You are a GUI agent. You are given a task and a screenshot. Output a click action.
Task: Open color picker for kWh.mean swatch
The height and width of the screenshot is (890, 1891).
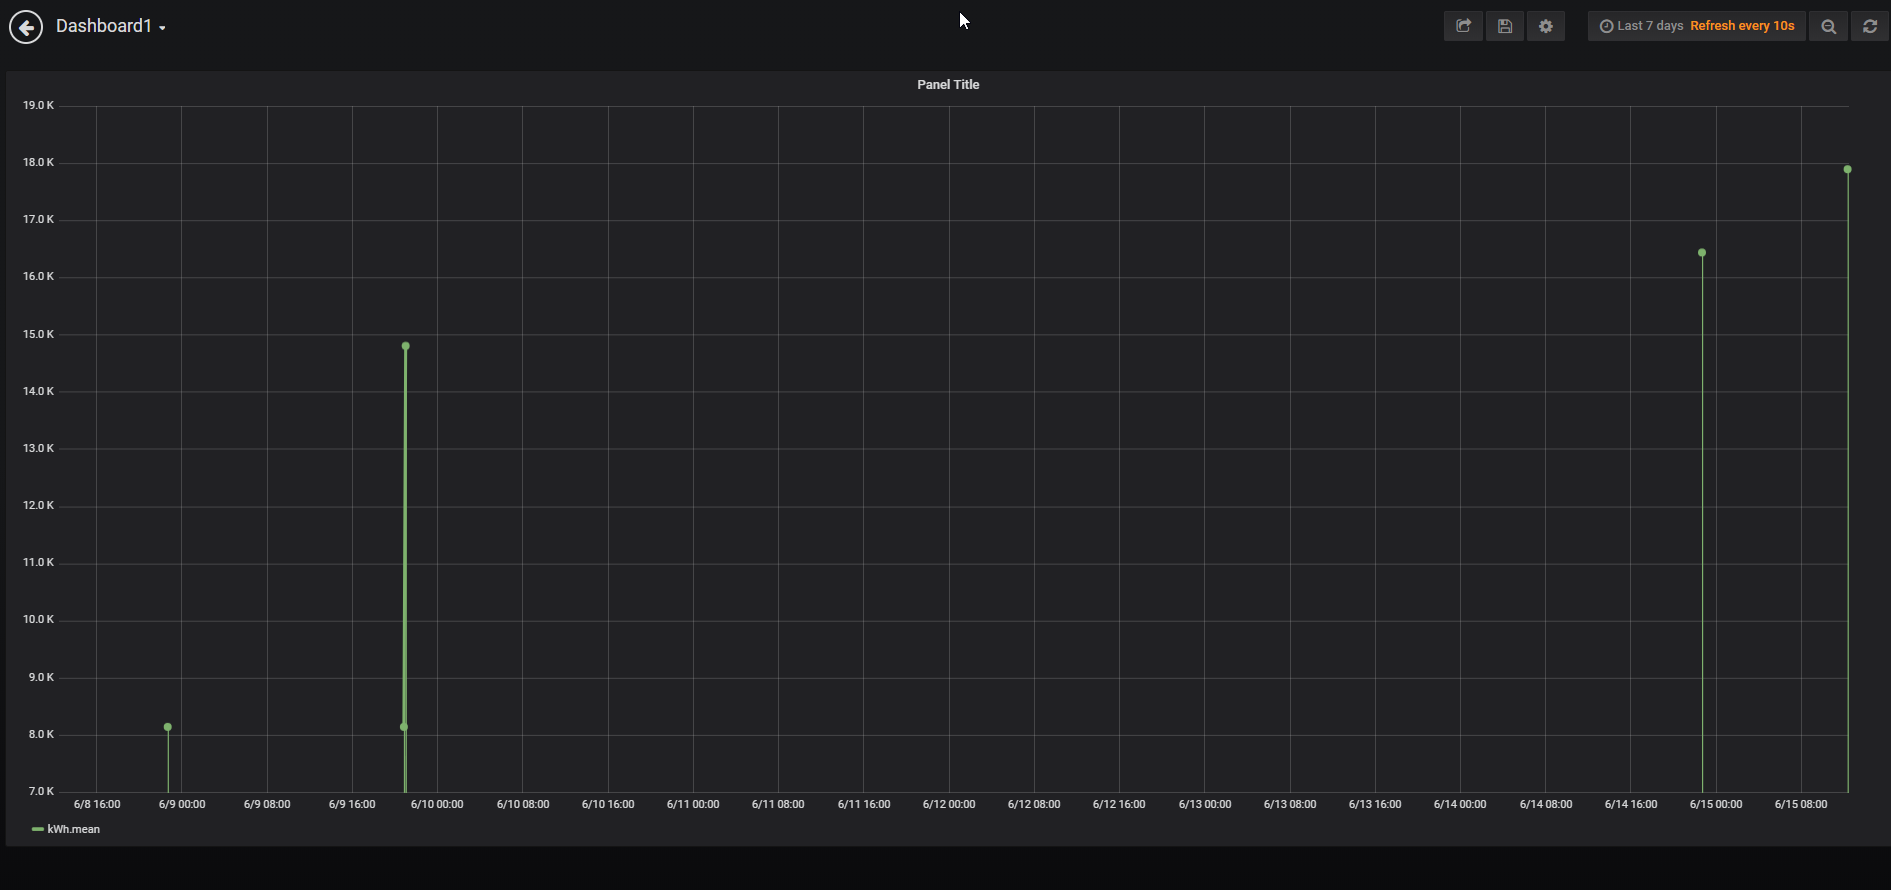tap(37, 829)
